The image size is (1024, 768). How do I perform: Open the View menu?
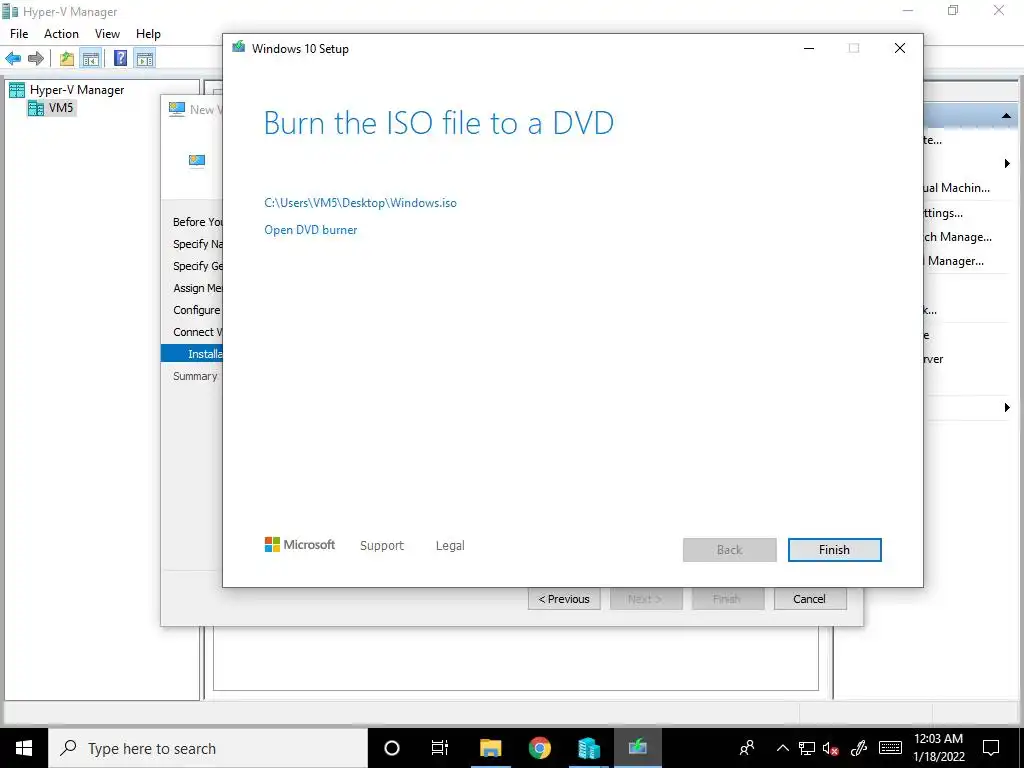pos(107,34)
